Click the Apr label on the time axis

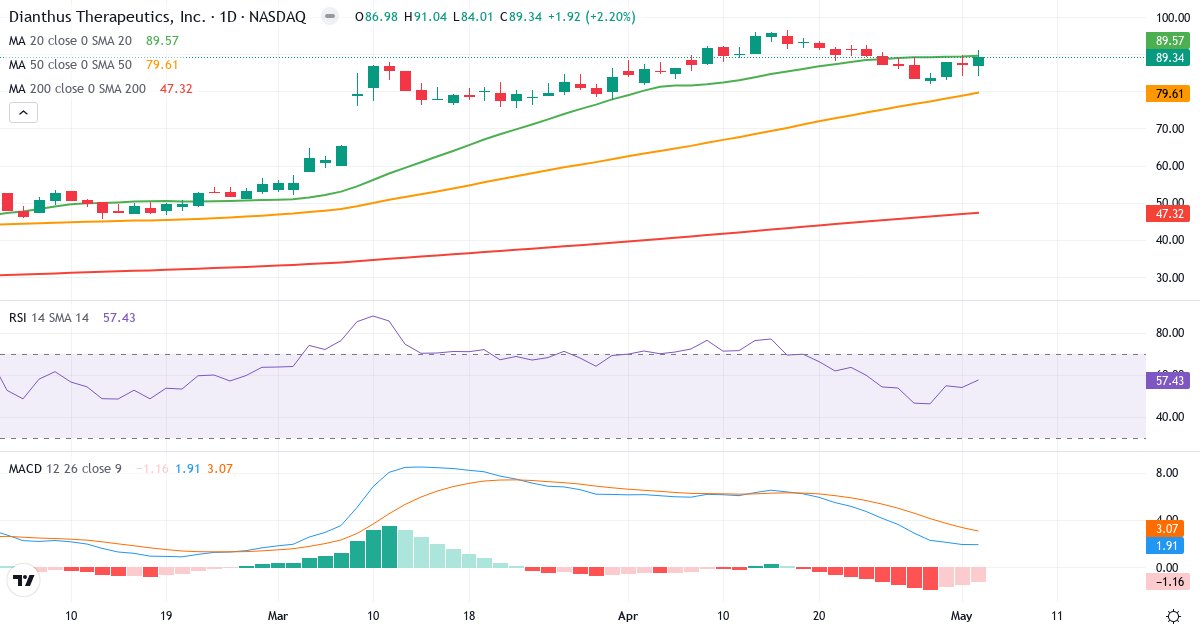coord(628,616)
